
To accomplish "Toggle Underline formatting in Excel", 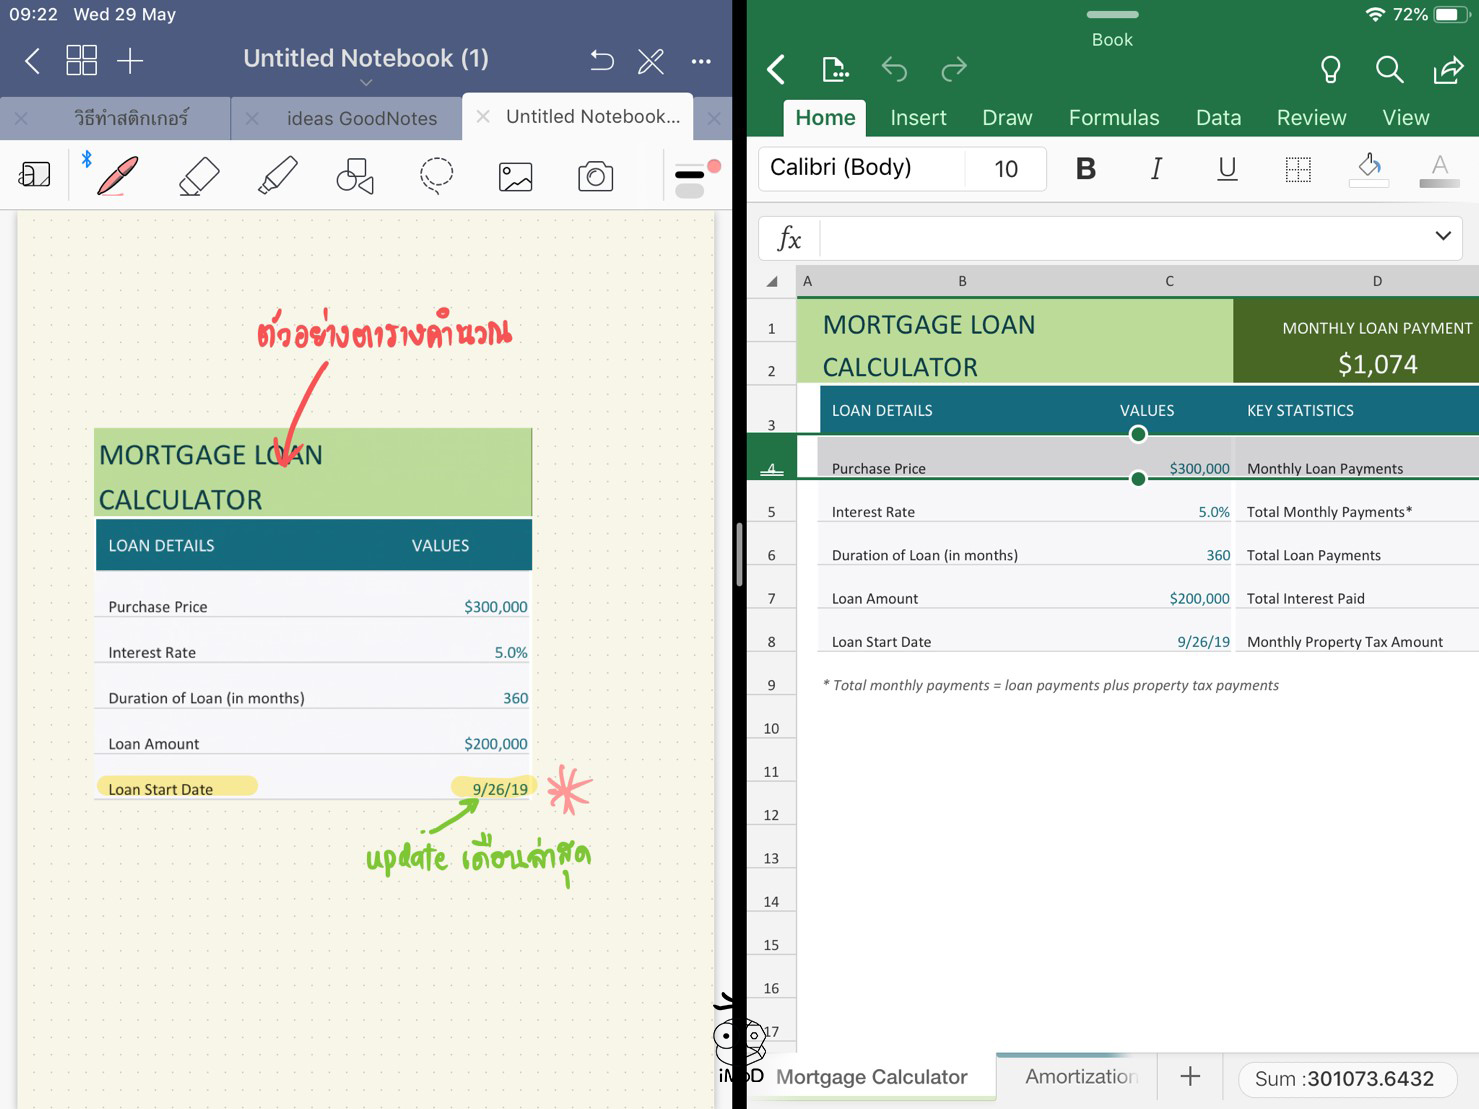I will 1227,169.
